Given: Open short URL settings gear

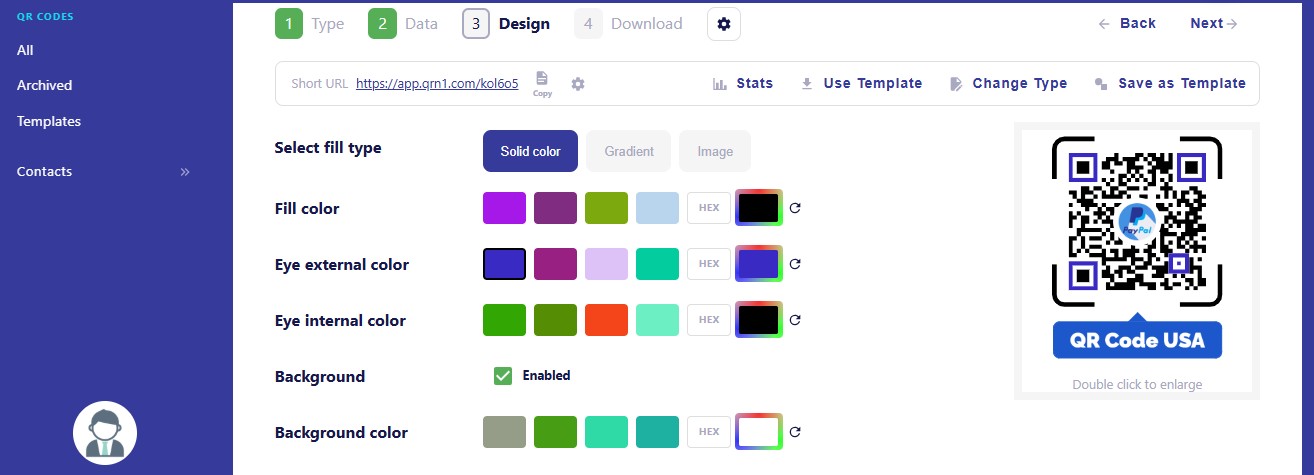Looking at the screenshot, I should 578,84.
